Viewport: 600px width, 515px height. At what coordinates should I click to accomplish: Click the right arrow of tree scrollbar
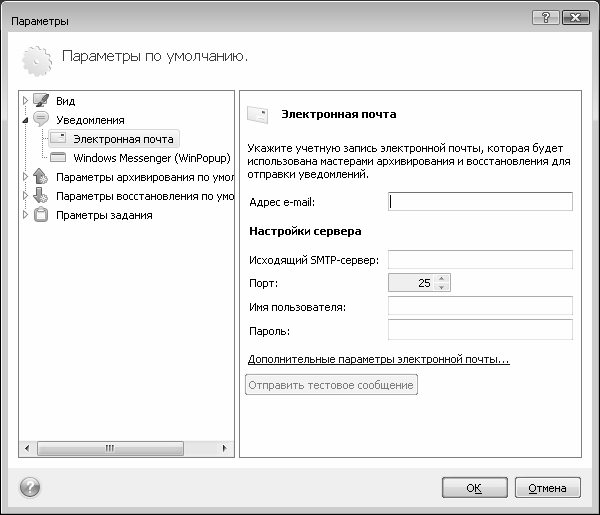click(x=224, y=448)
